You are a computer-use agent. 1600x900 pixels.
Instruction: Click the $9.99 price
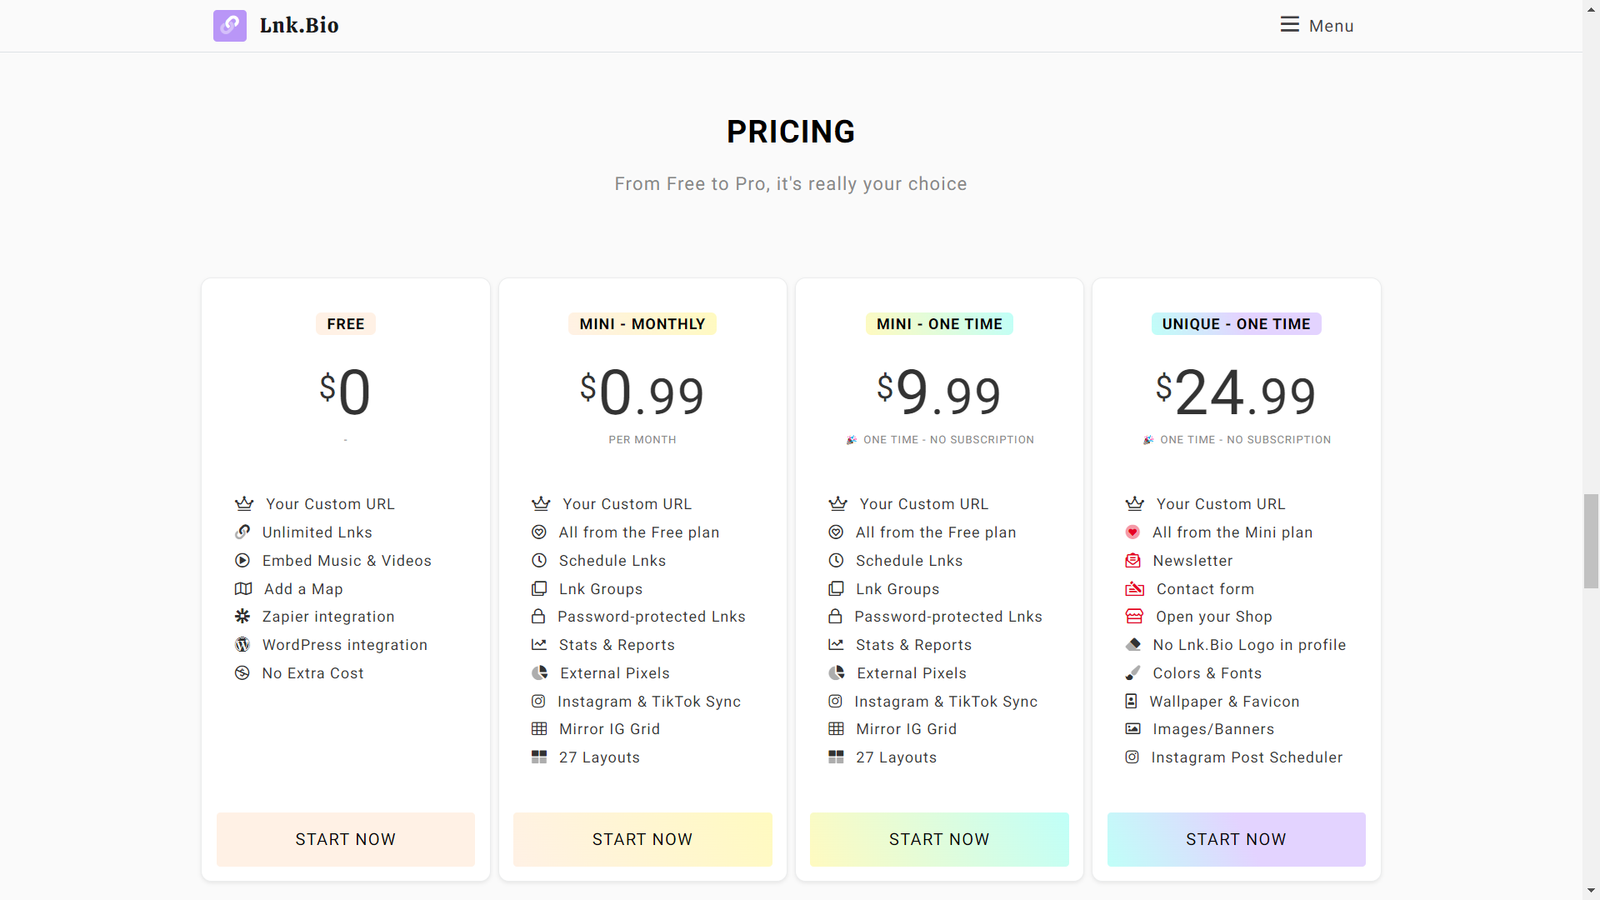point(939,392)
